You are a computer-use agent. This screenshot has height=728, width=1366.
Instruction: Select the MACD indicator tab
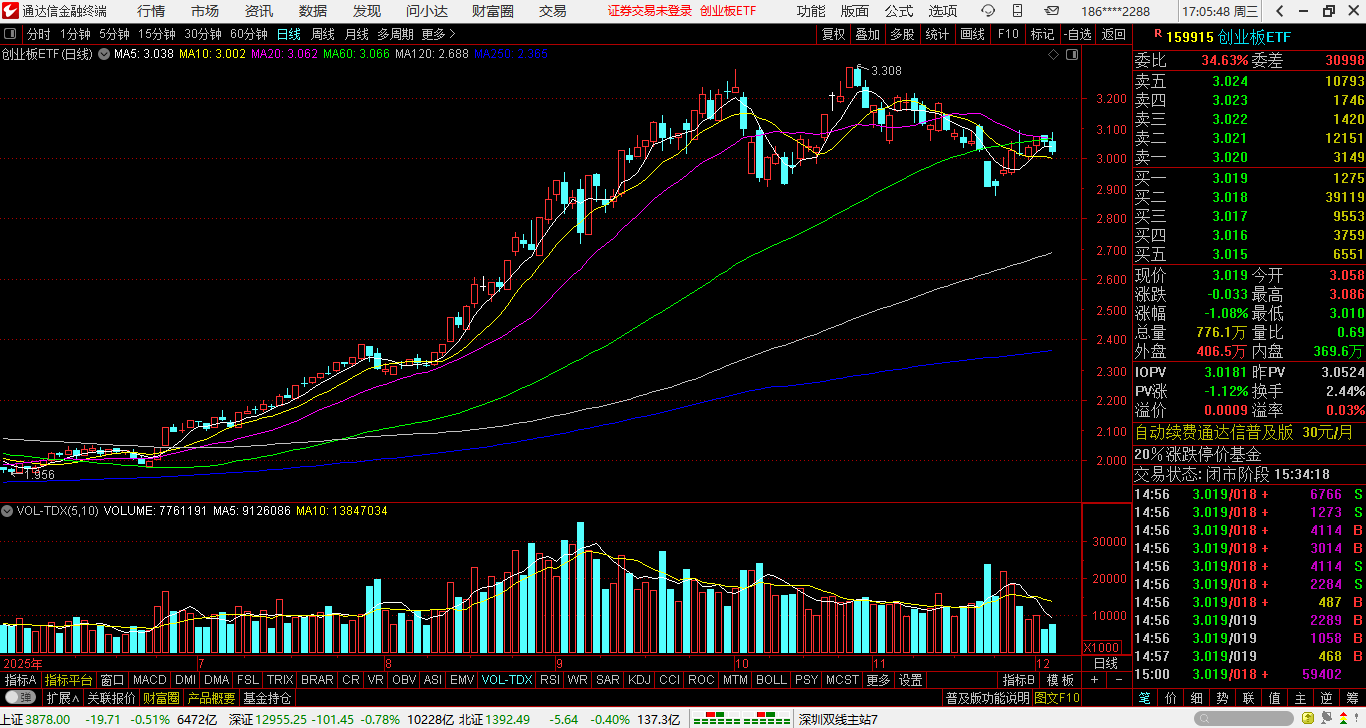pos(149,680)
